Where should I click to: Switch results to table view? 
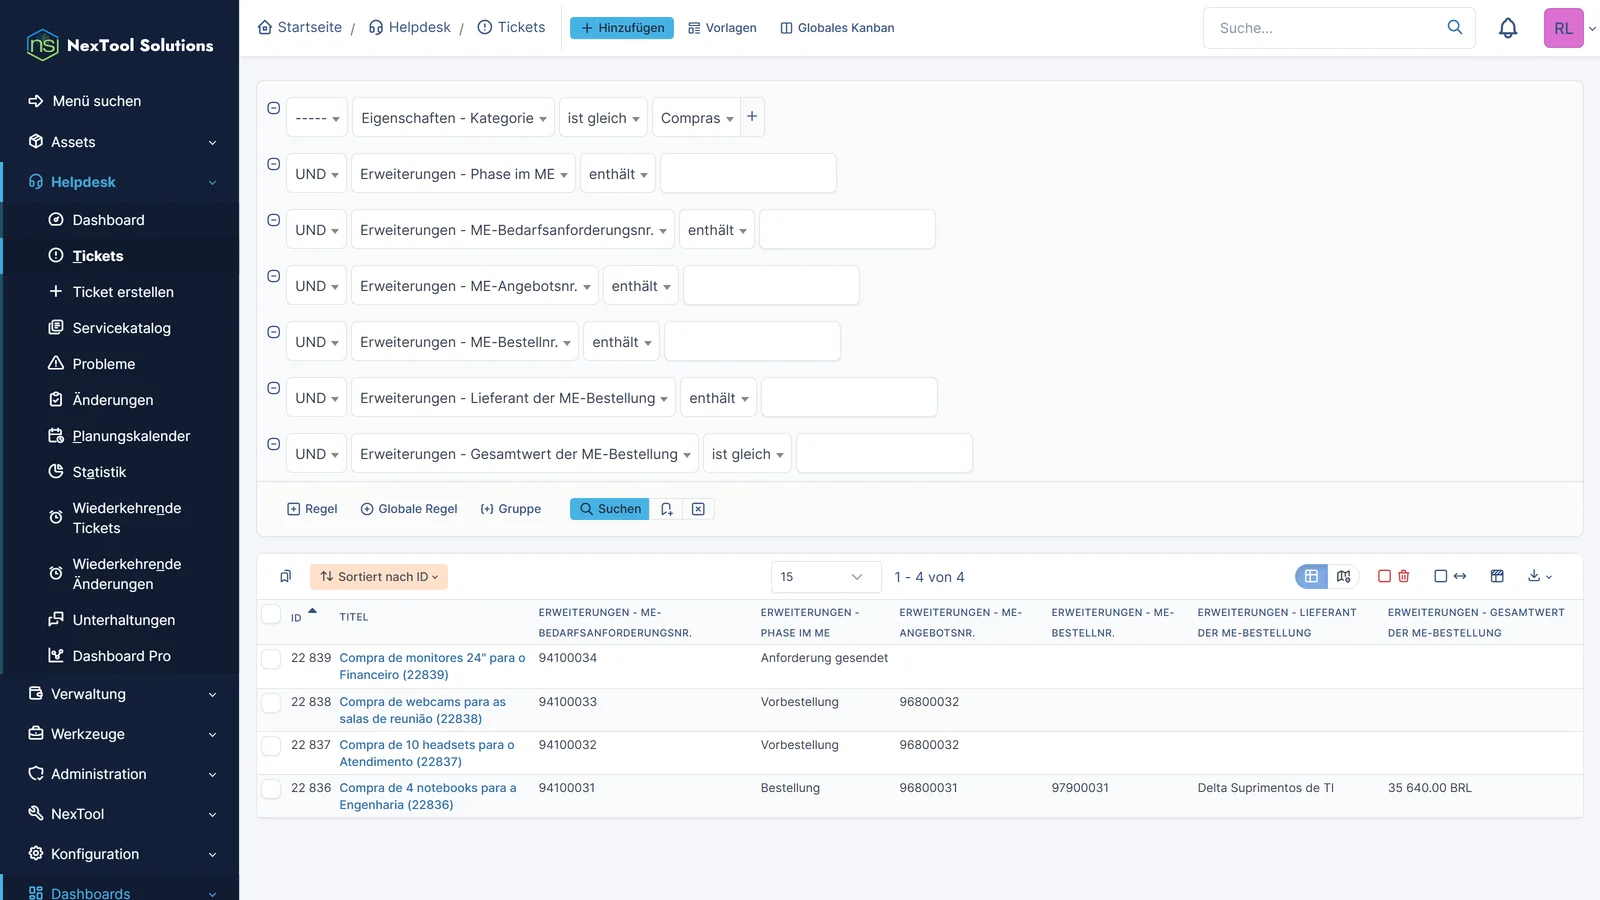click(1311, 576)
